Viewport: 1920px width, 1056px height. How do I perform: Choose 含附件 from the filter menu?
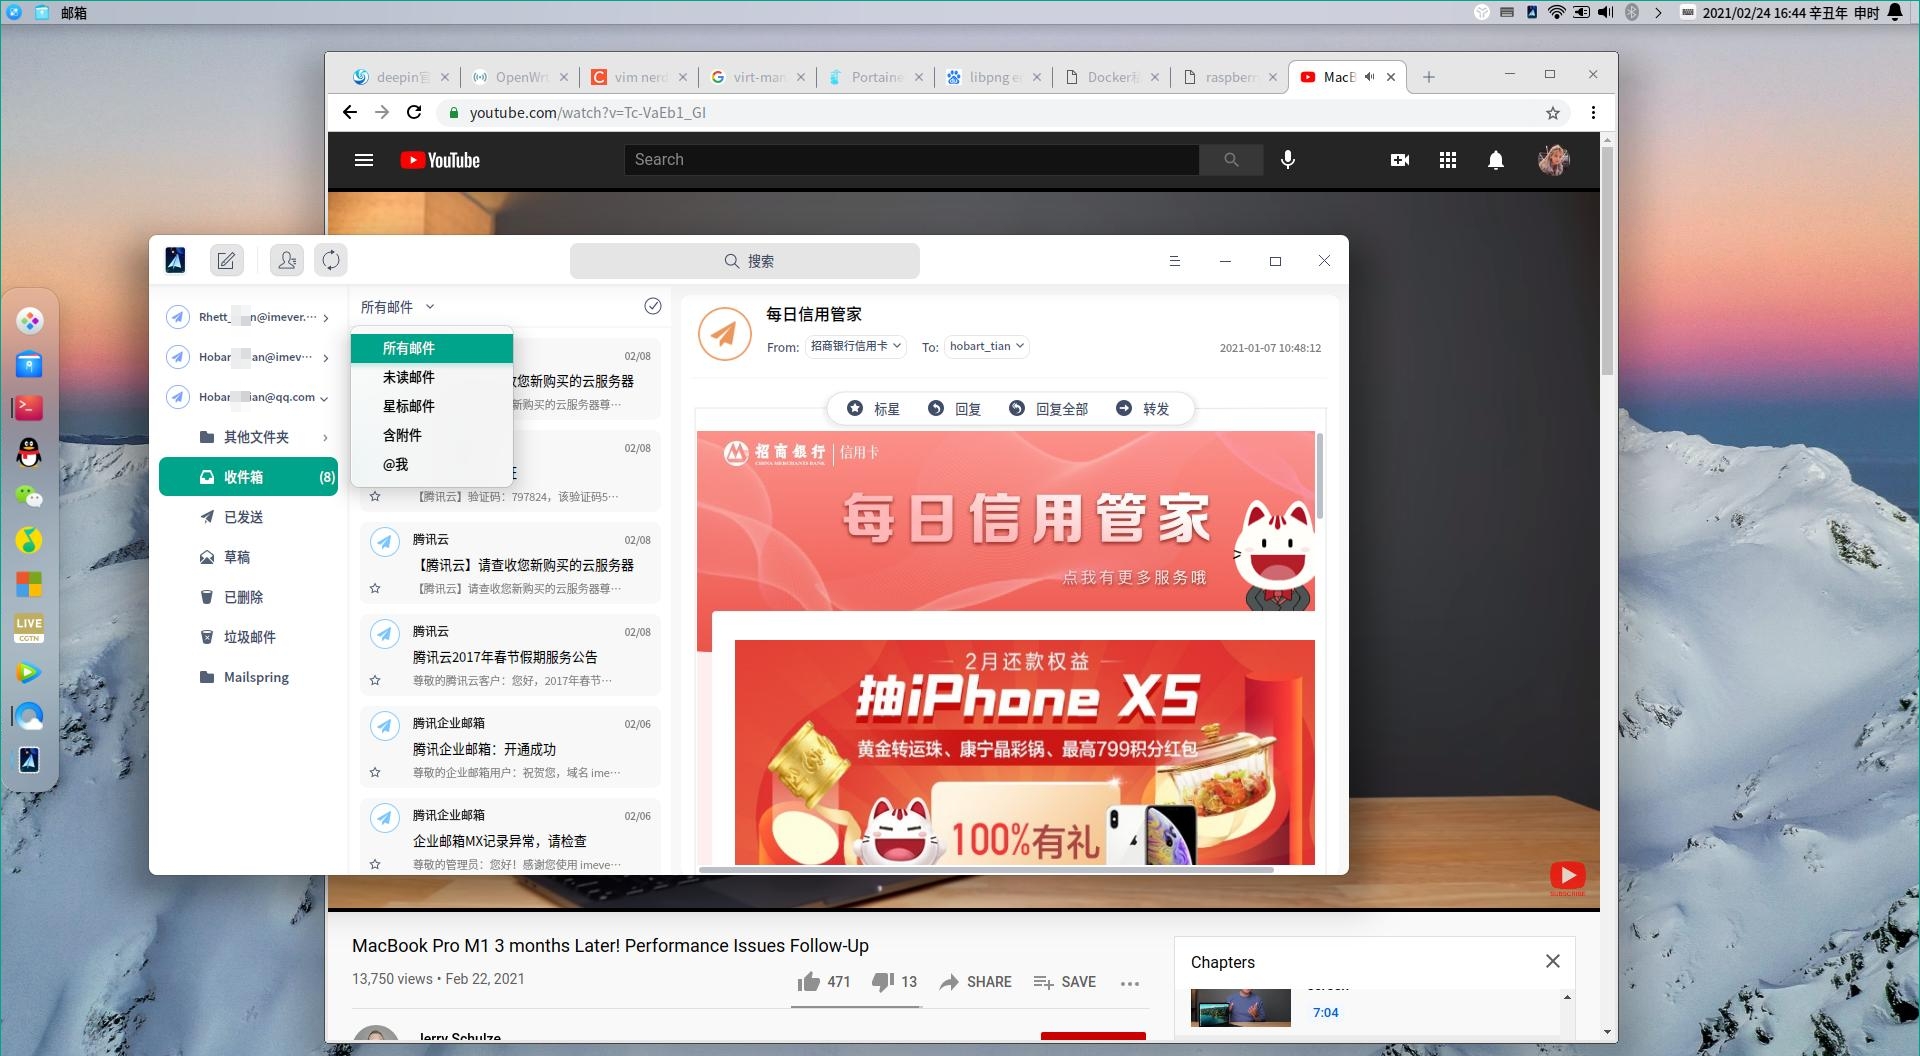432,435
